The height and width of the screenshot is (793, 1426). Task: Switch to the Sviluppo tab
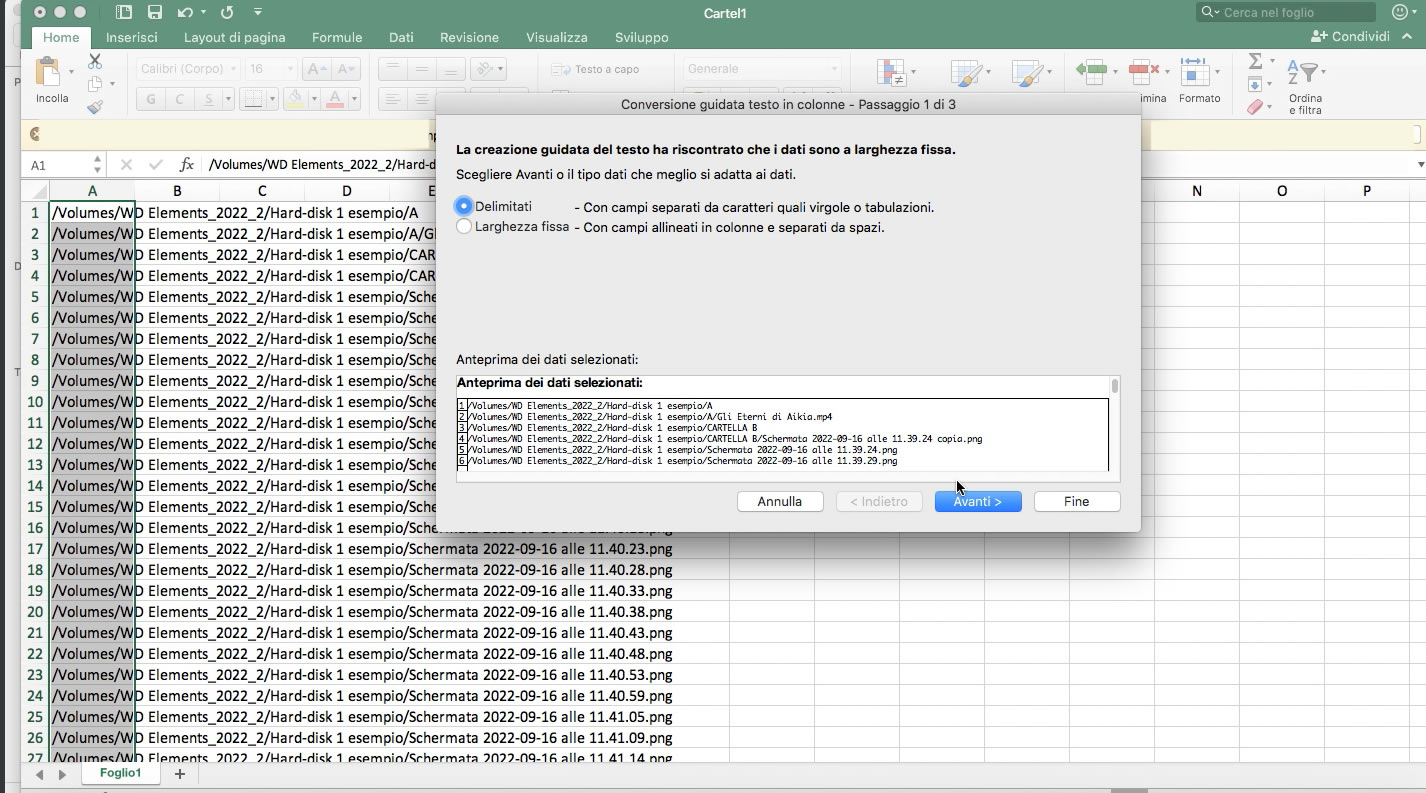(642, 37)
